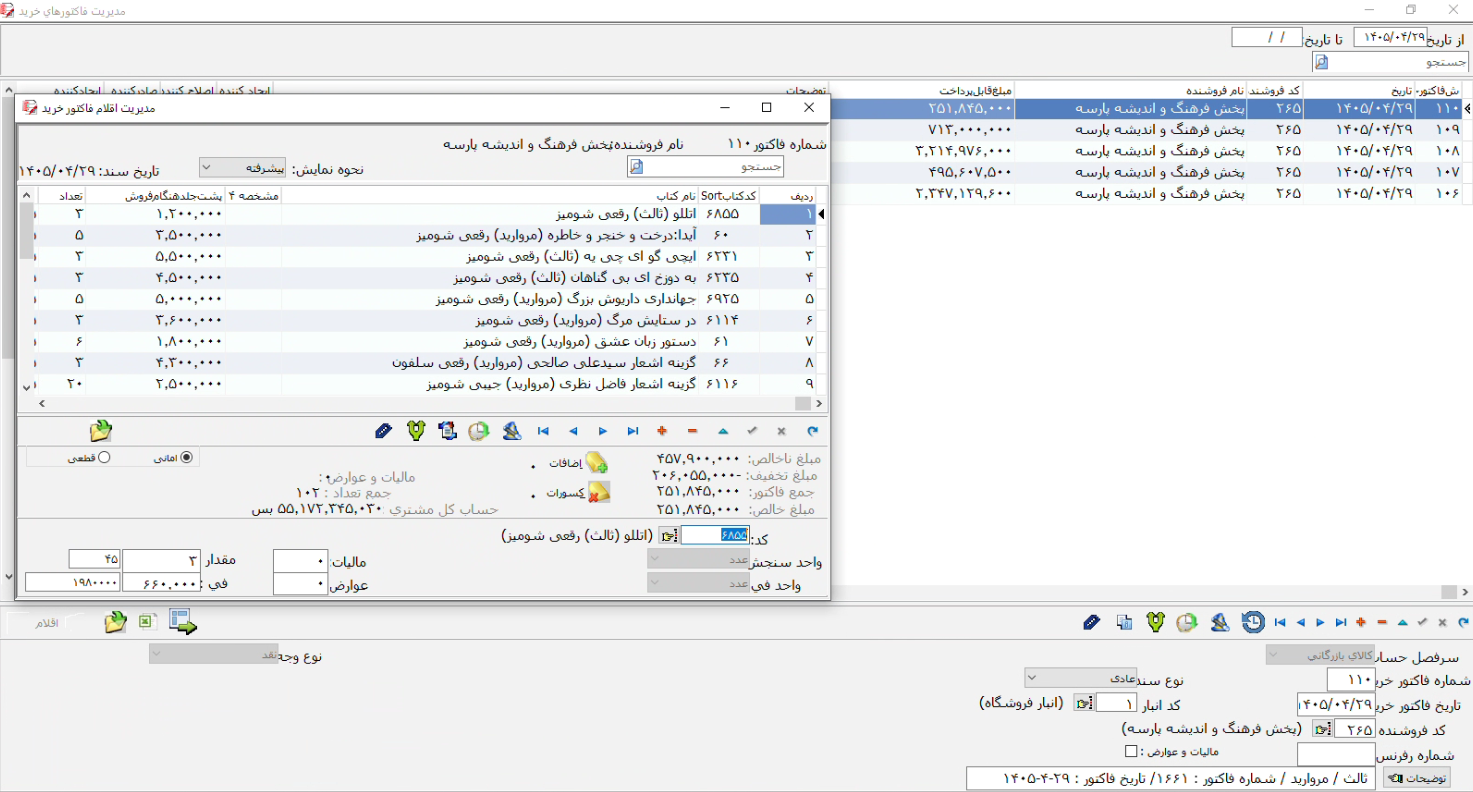The height and width of the screenshot is (792, 1473).
Task: Click the copy-documents icon in items dialog toolbar
Action: click(x=448, y=431)
